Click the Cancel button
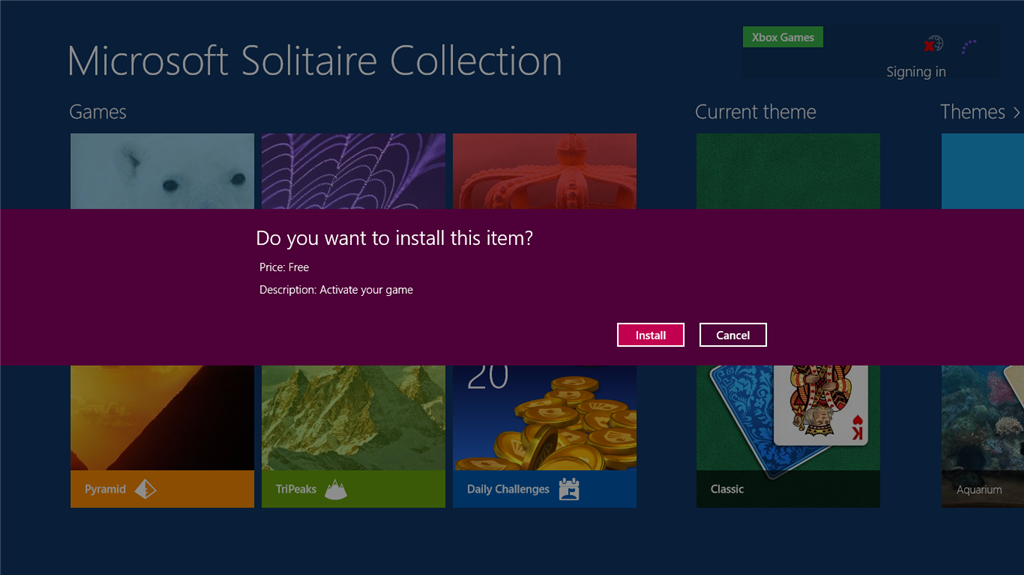Screen dimensions: 1024x575 pyautogui.click(x=733, y=335)
